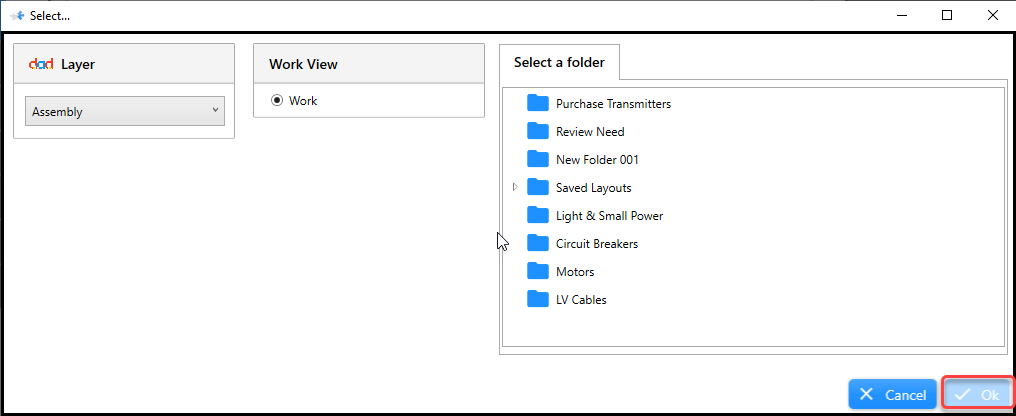Viewport: 1016px width, 416px height.
Task: Switch to the Select a folder tab
Action: click(x=559, y=62)
